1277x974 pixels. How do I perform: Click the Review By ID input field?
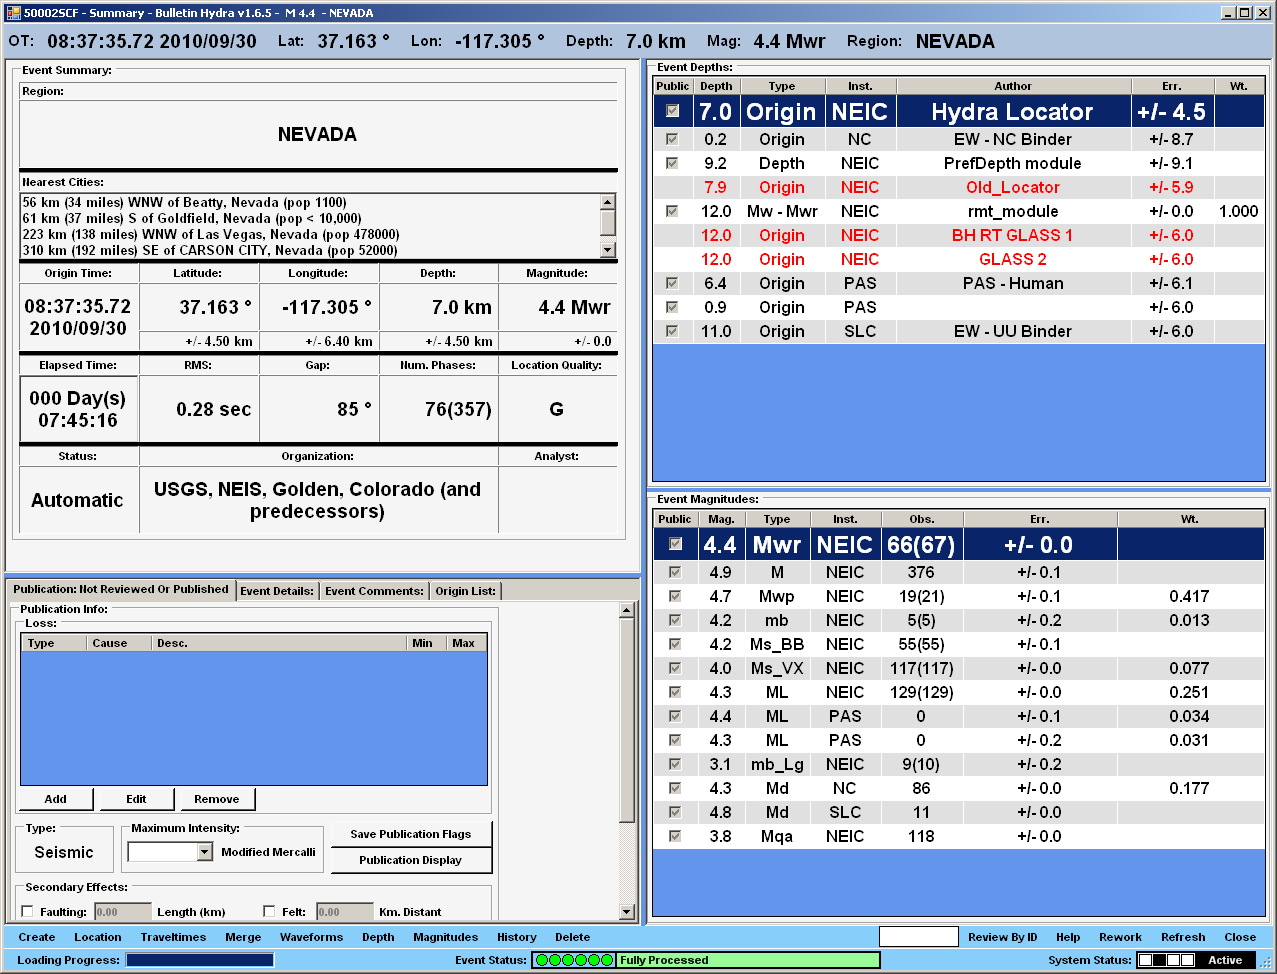(919, 937)
